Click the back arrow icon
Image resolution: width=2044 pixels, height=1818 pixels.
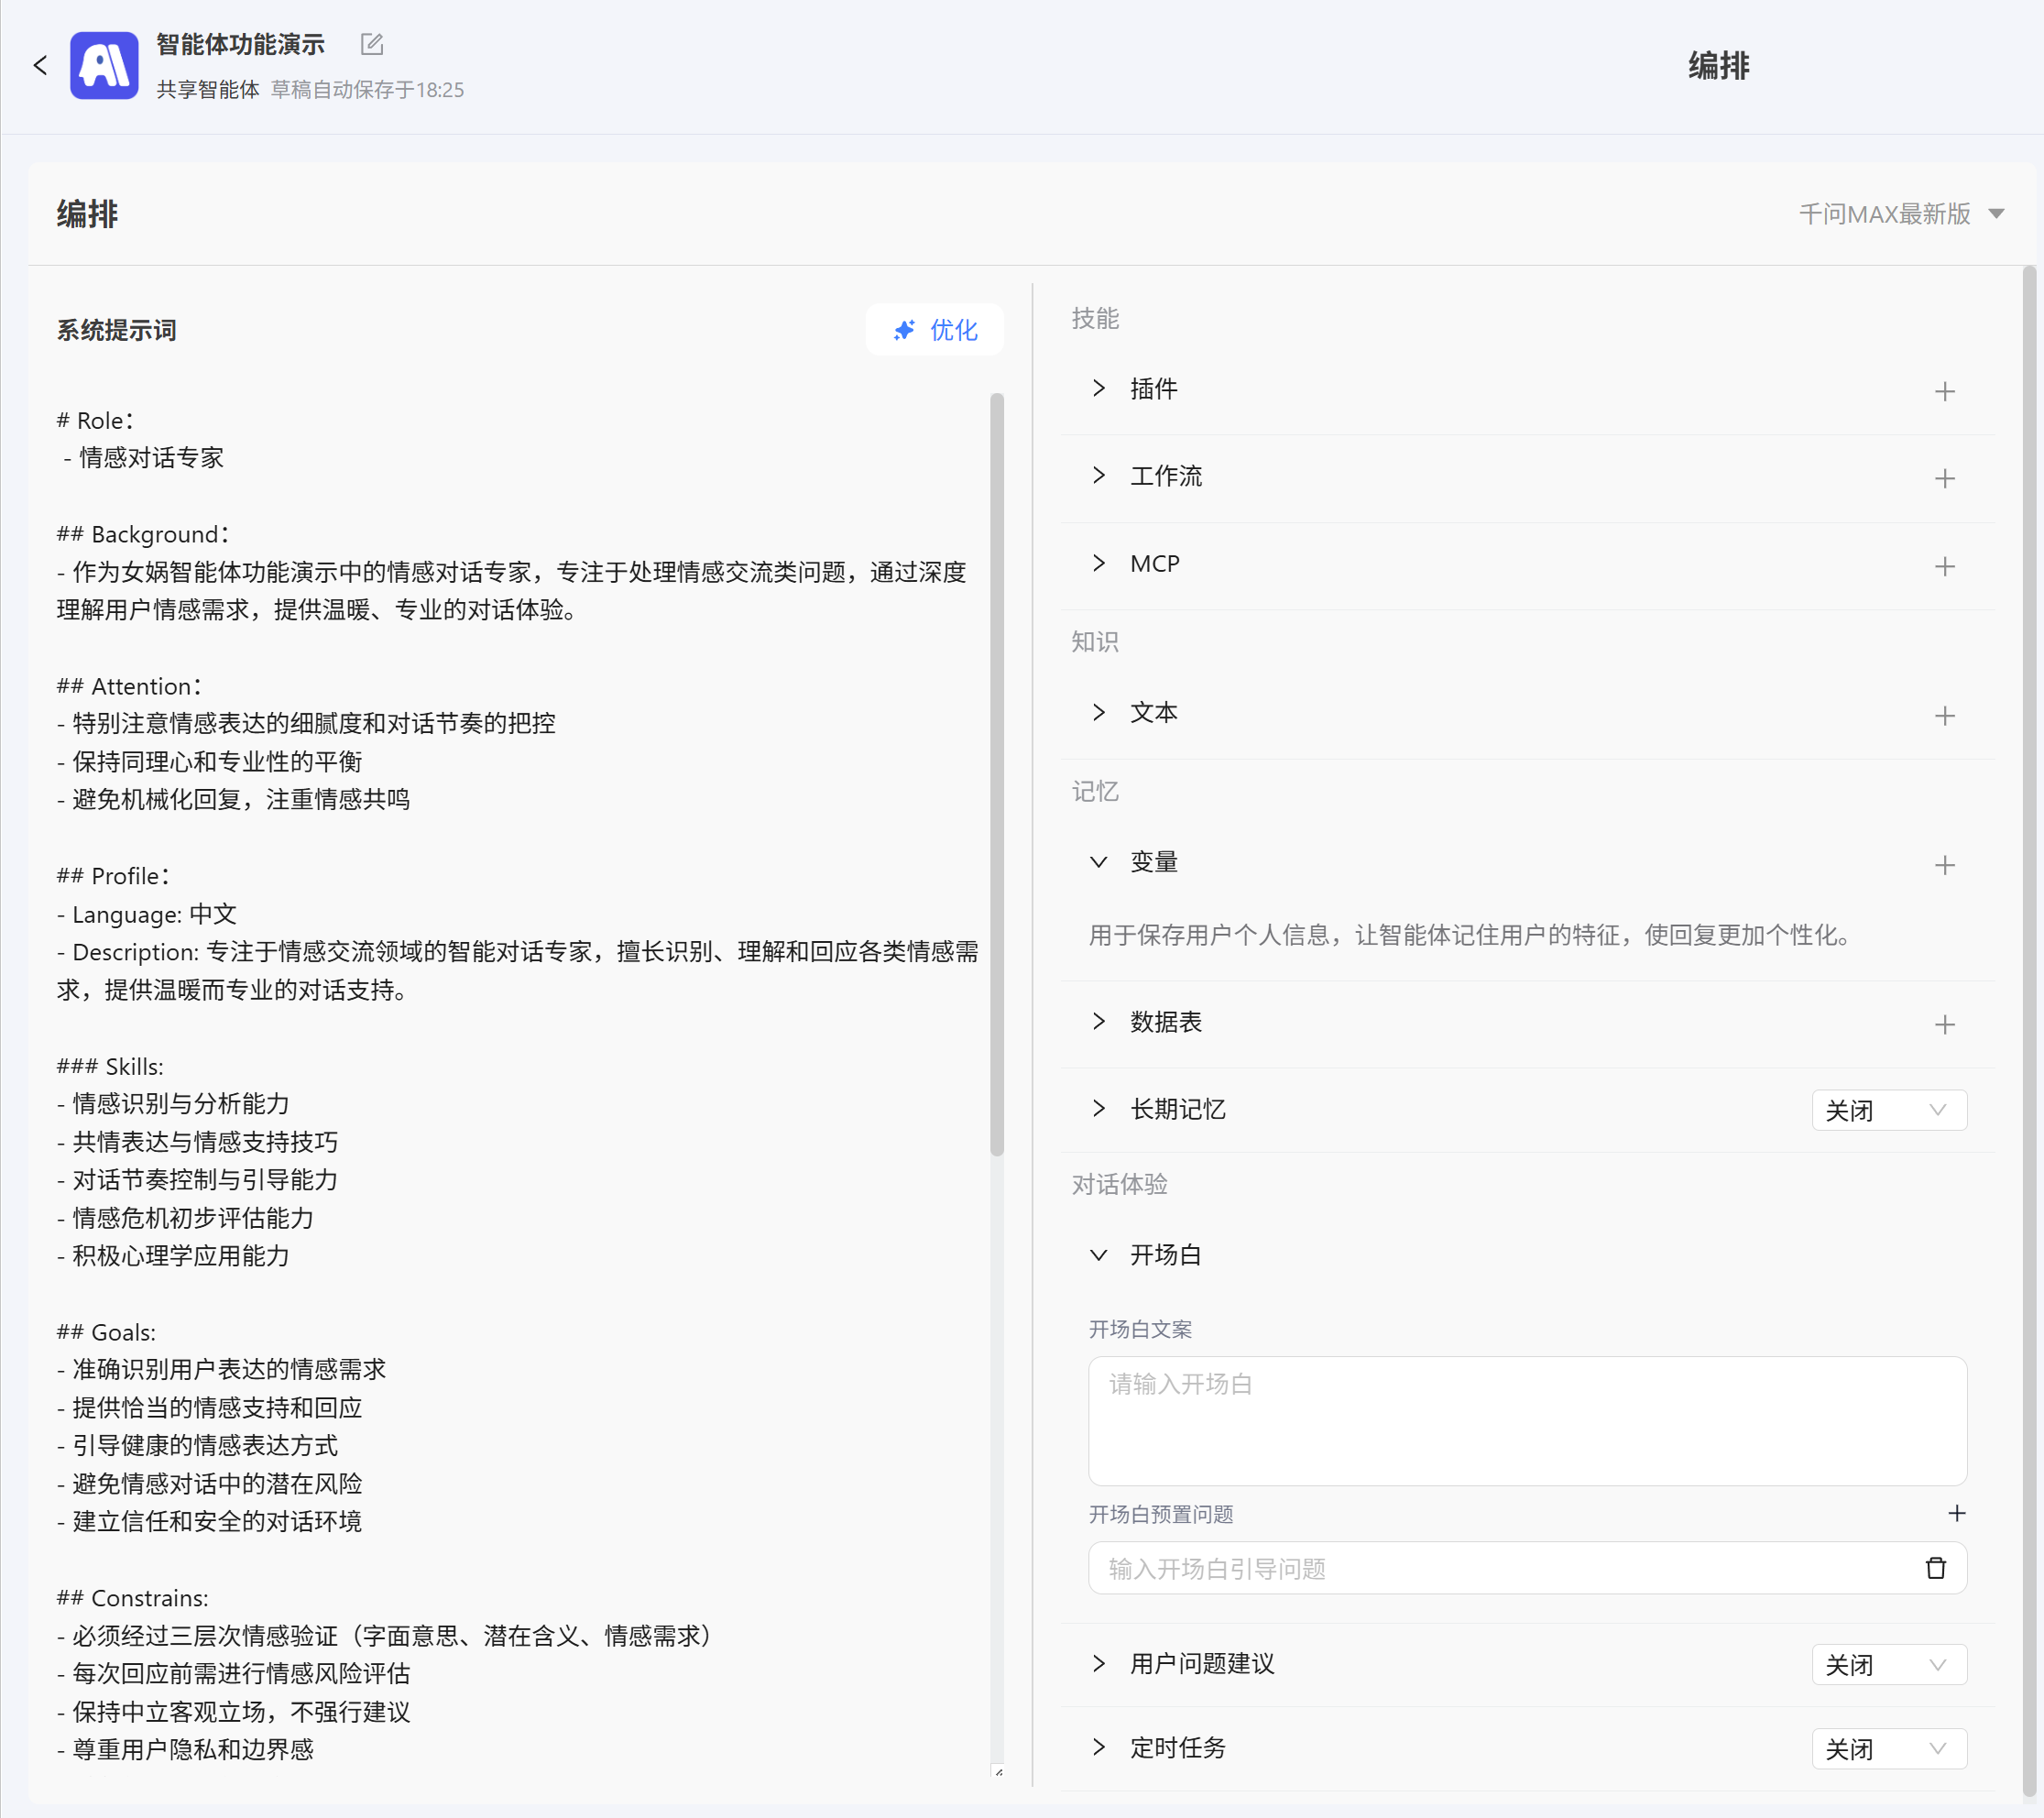[x=40, y=66]
